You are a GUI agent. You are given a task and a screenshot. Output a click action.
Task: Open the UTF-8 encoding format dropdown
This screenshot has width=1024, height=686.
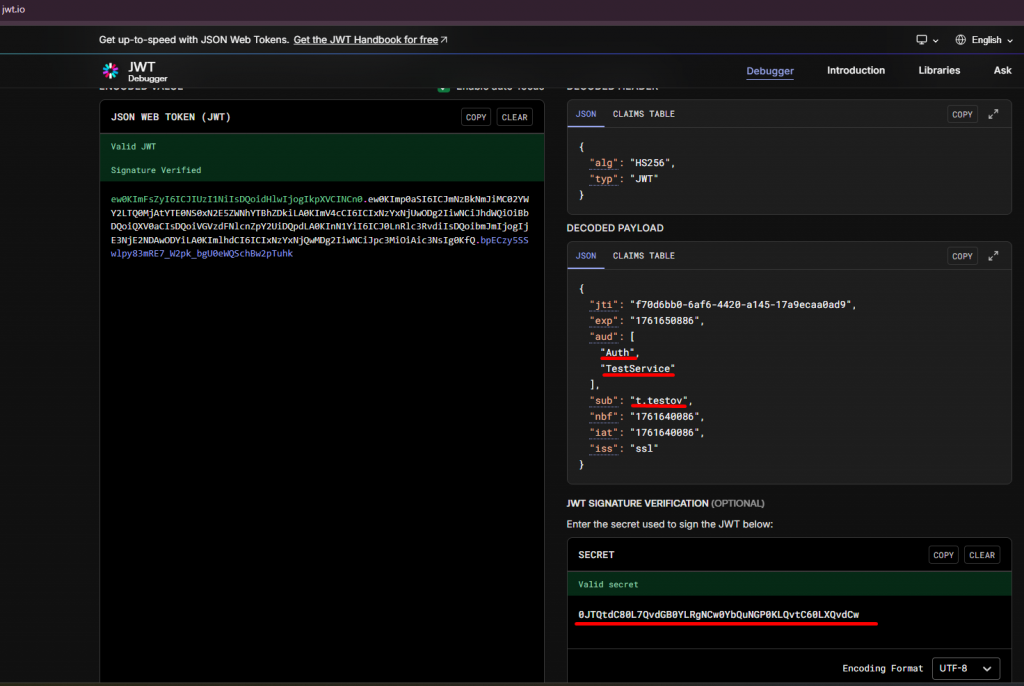pos(965,668)
